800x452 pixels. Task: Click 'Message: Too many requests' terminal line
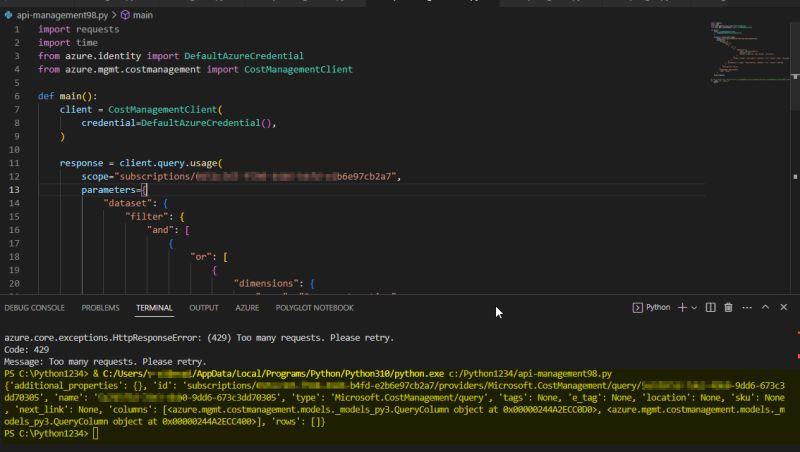point(105,362)
